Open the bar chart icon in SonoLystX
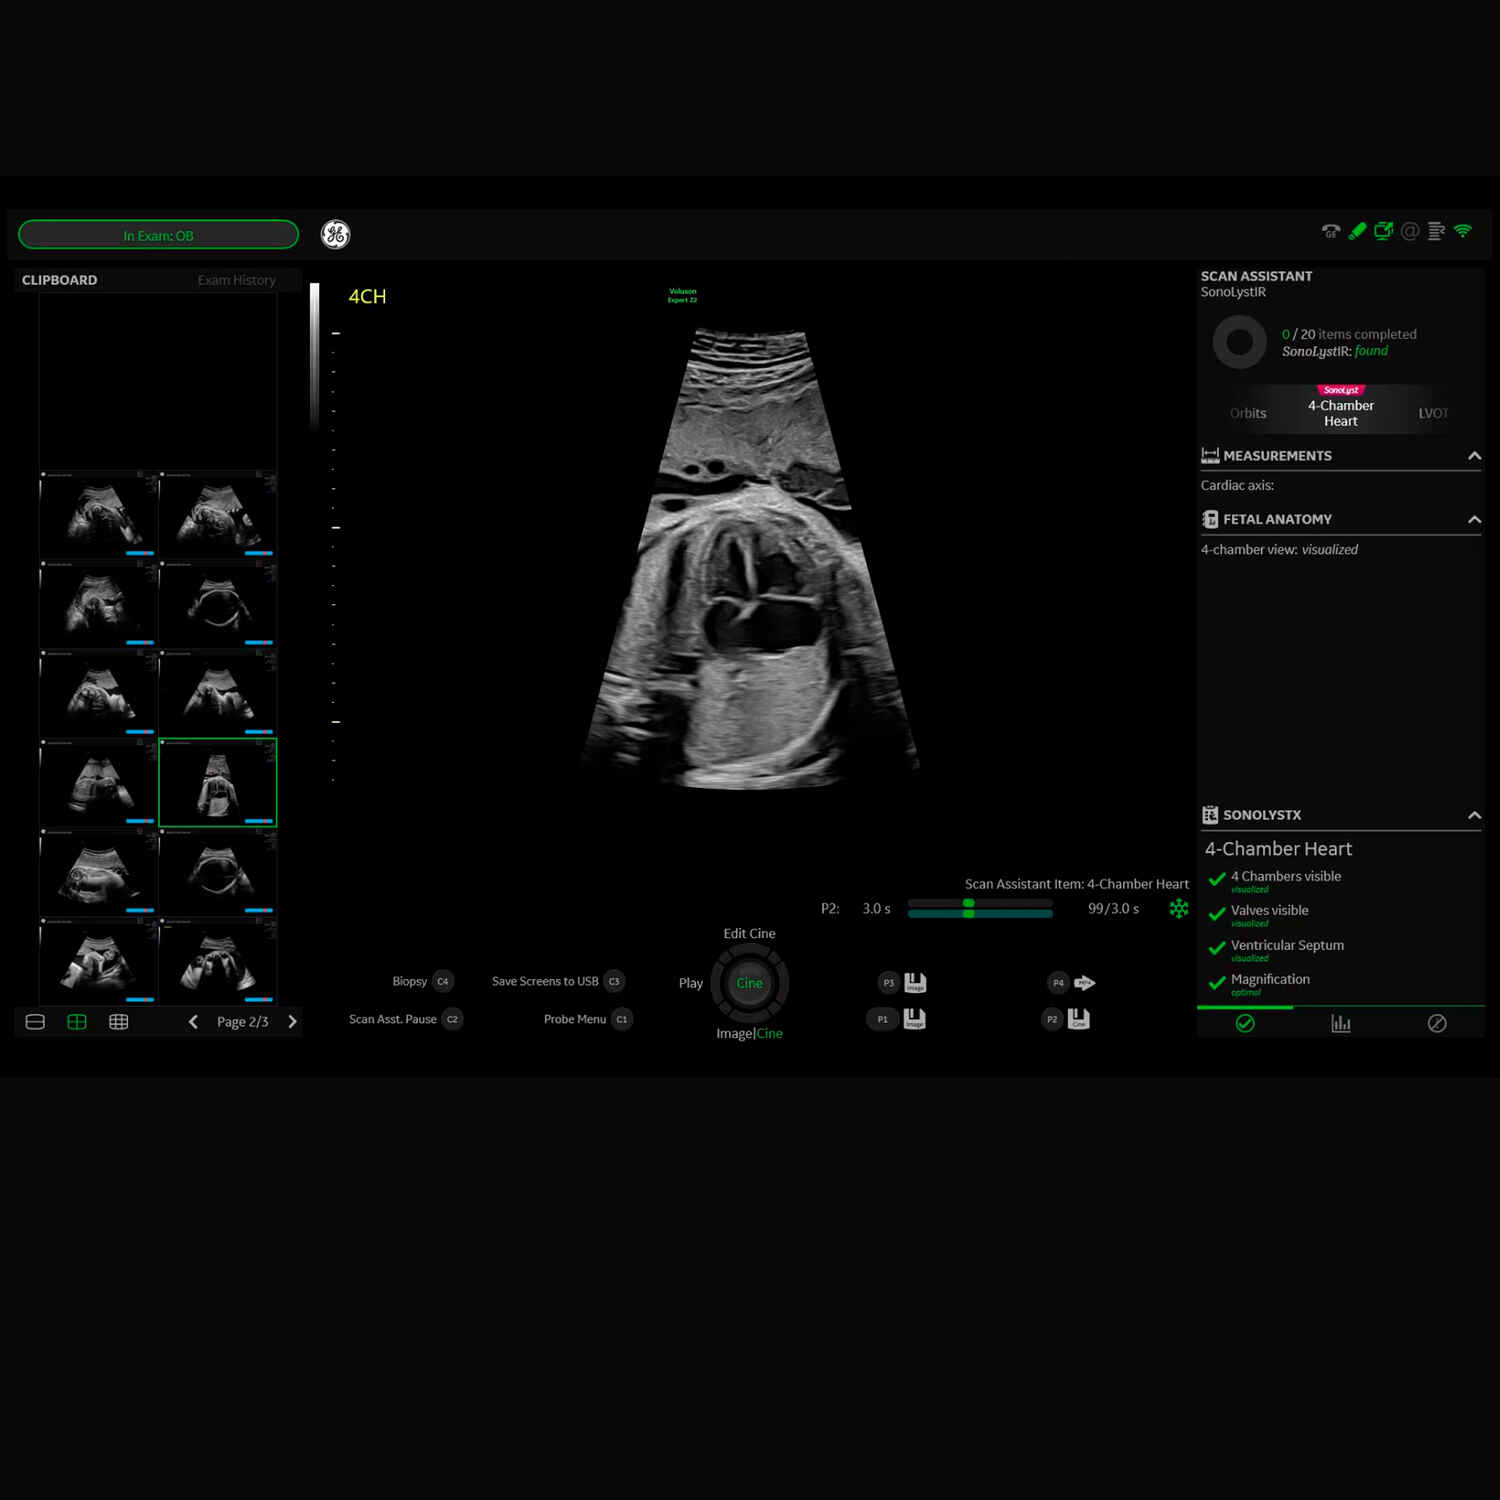This screenshot has width=1500, height=1500. pyautogui.click(x=1341, y=1023)
